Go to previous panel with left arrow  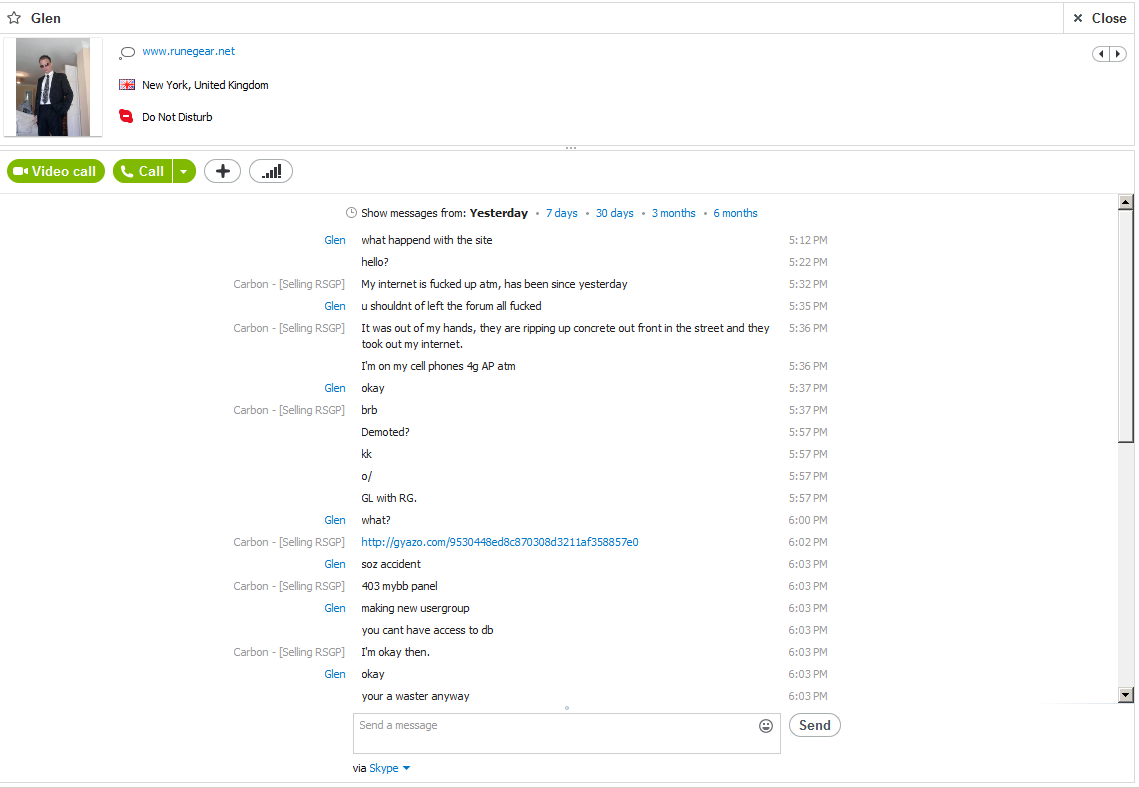pos(1101,54)
